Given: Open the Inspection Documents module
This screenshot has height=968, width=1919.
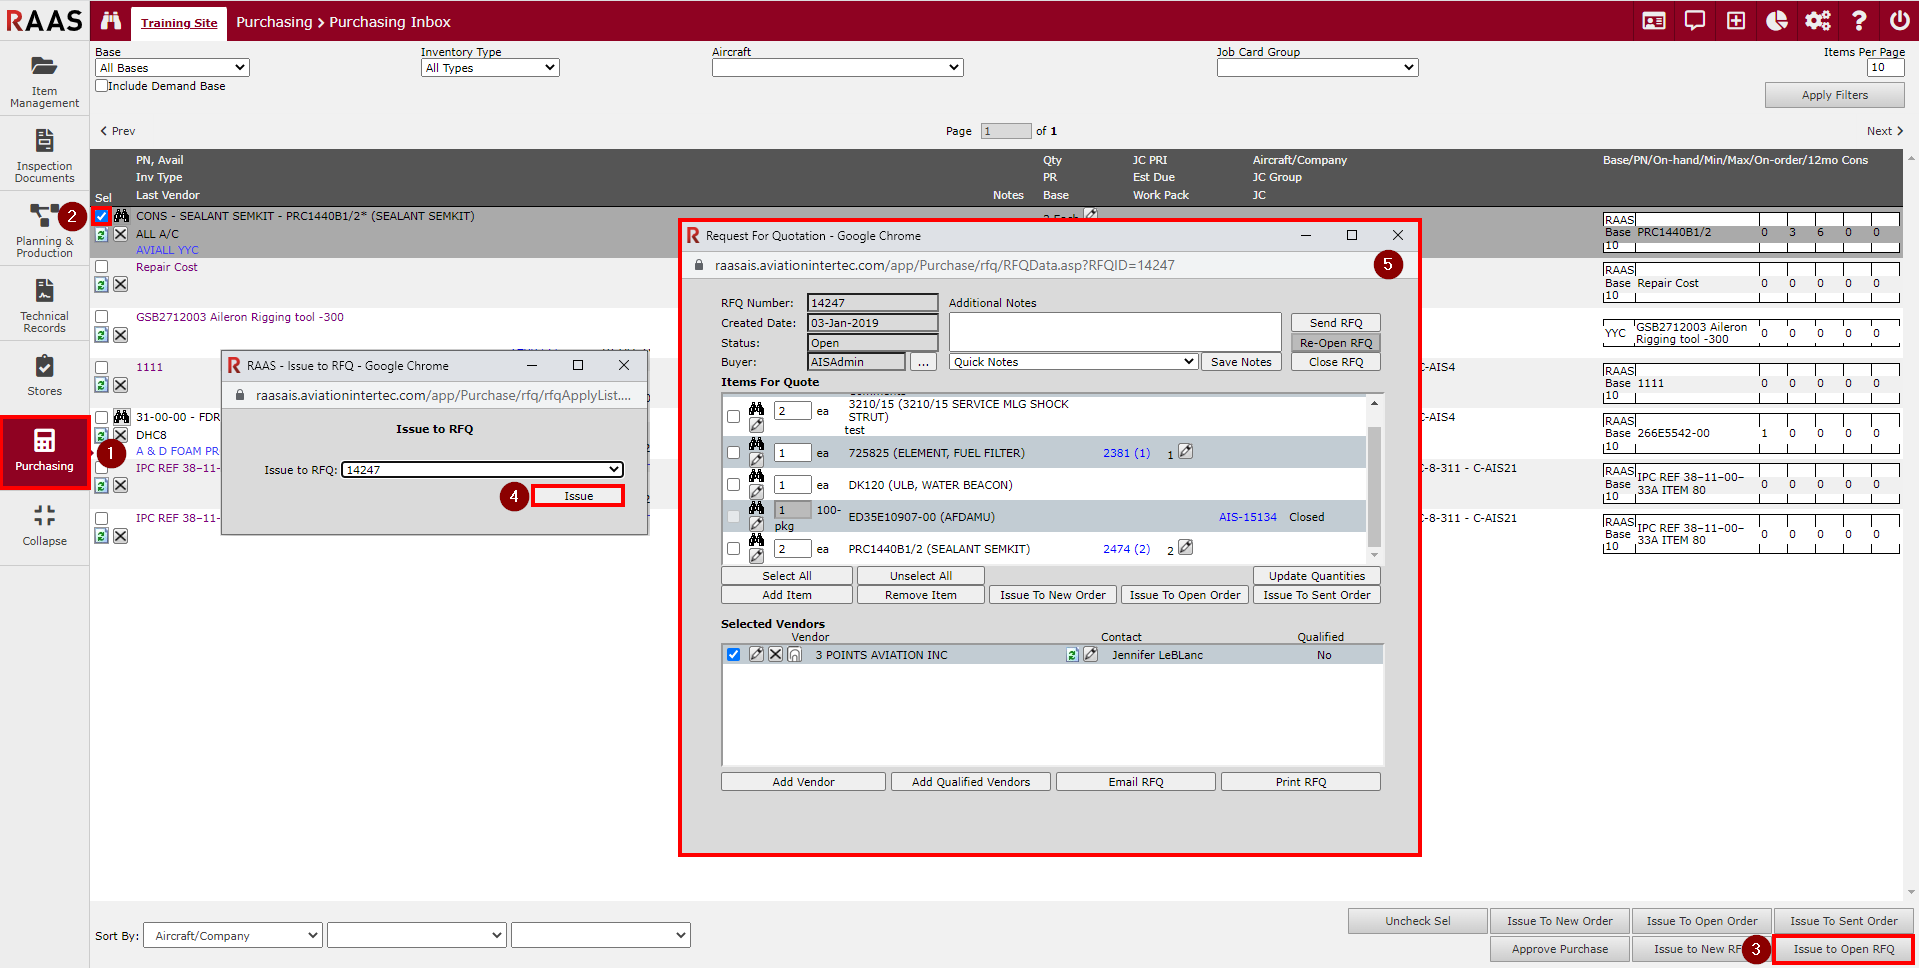Looking at the screenshot, I should point(44,155).
